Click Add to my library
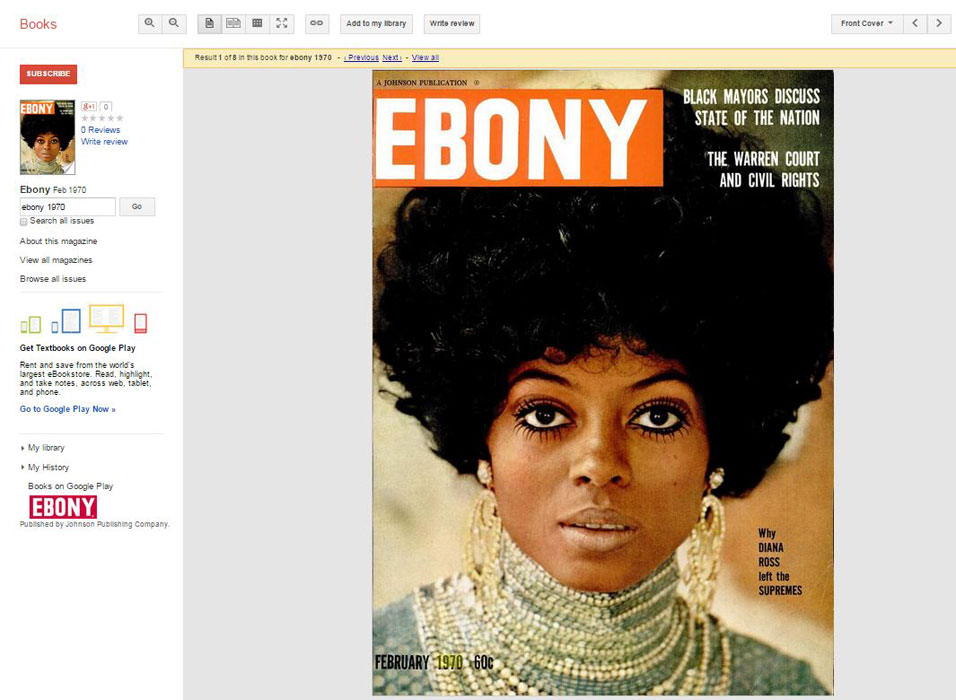This screenshot has width=956, height=700. tap(376, 23)
